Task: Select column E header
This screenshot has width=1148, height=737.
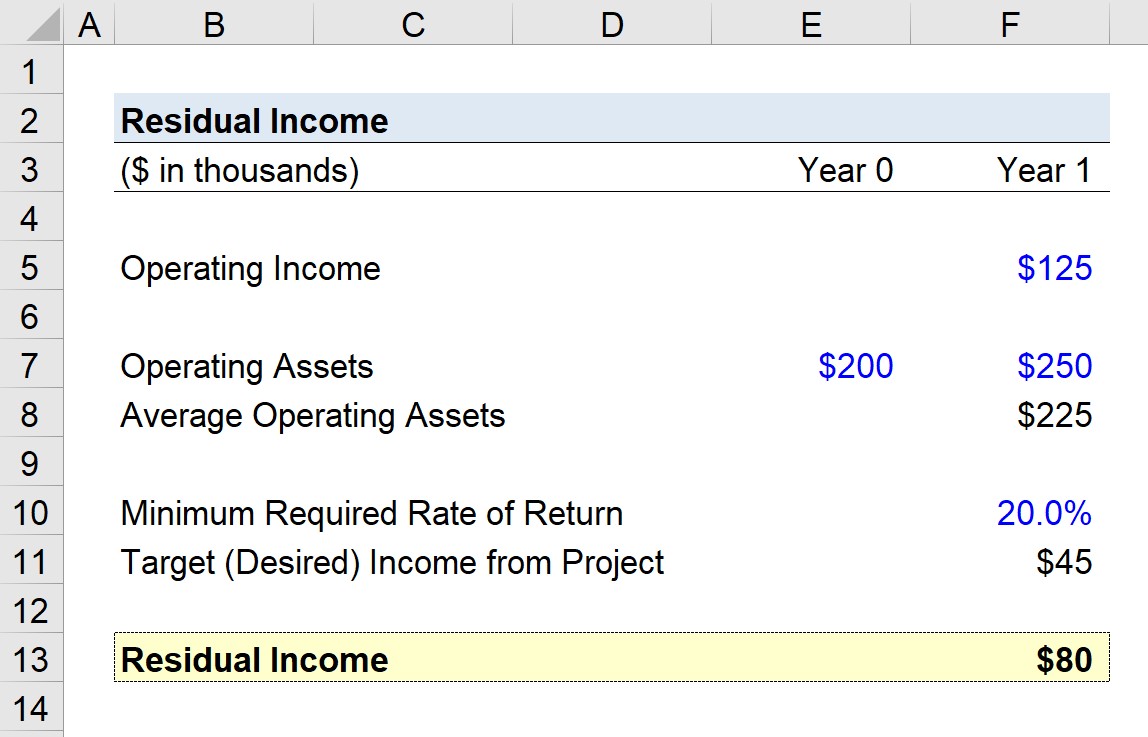Action: 810,22
